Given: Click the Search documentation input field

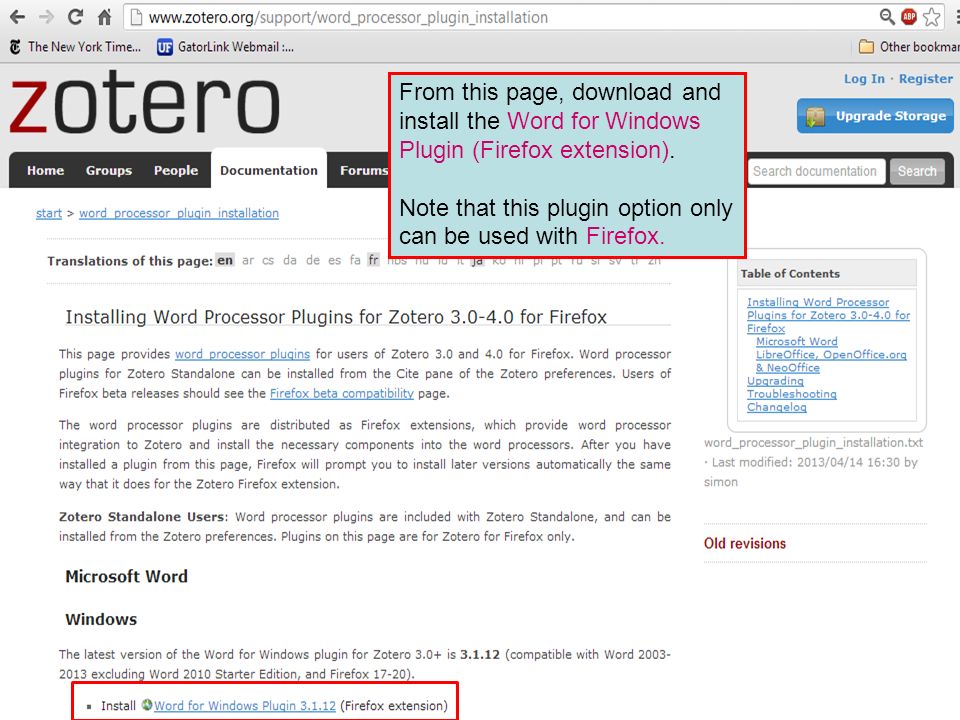Looking at the screenshot, I should point(816,171).
